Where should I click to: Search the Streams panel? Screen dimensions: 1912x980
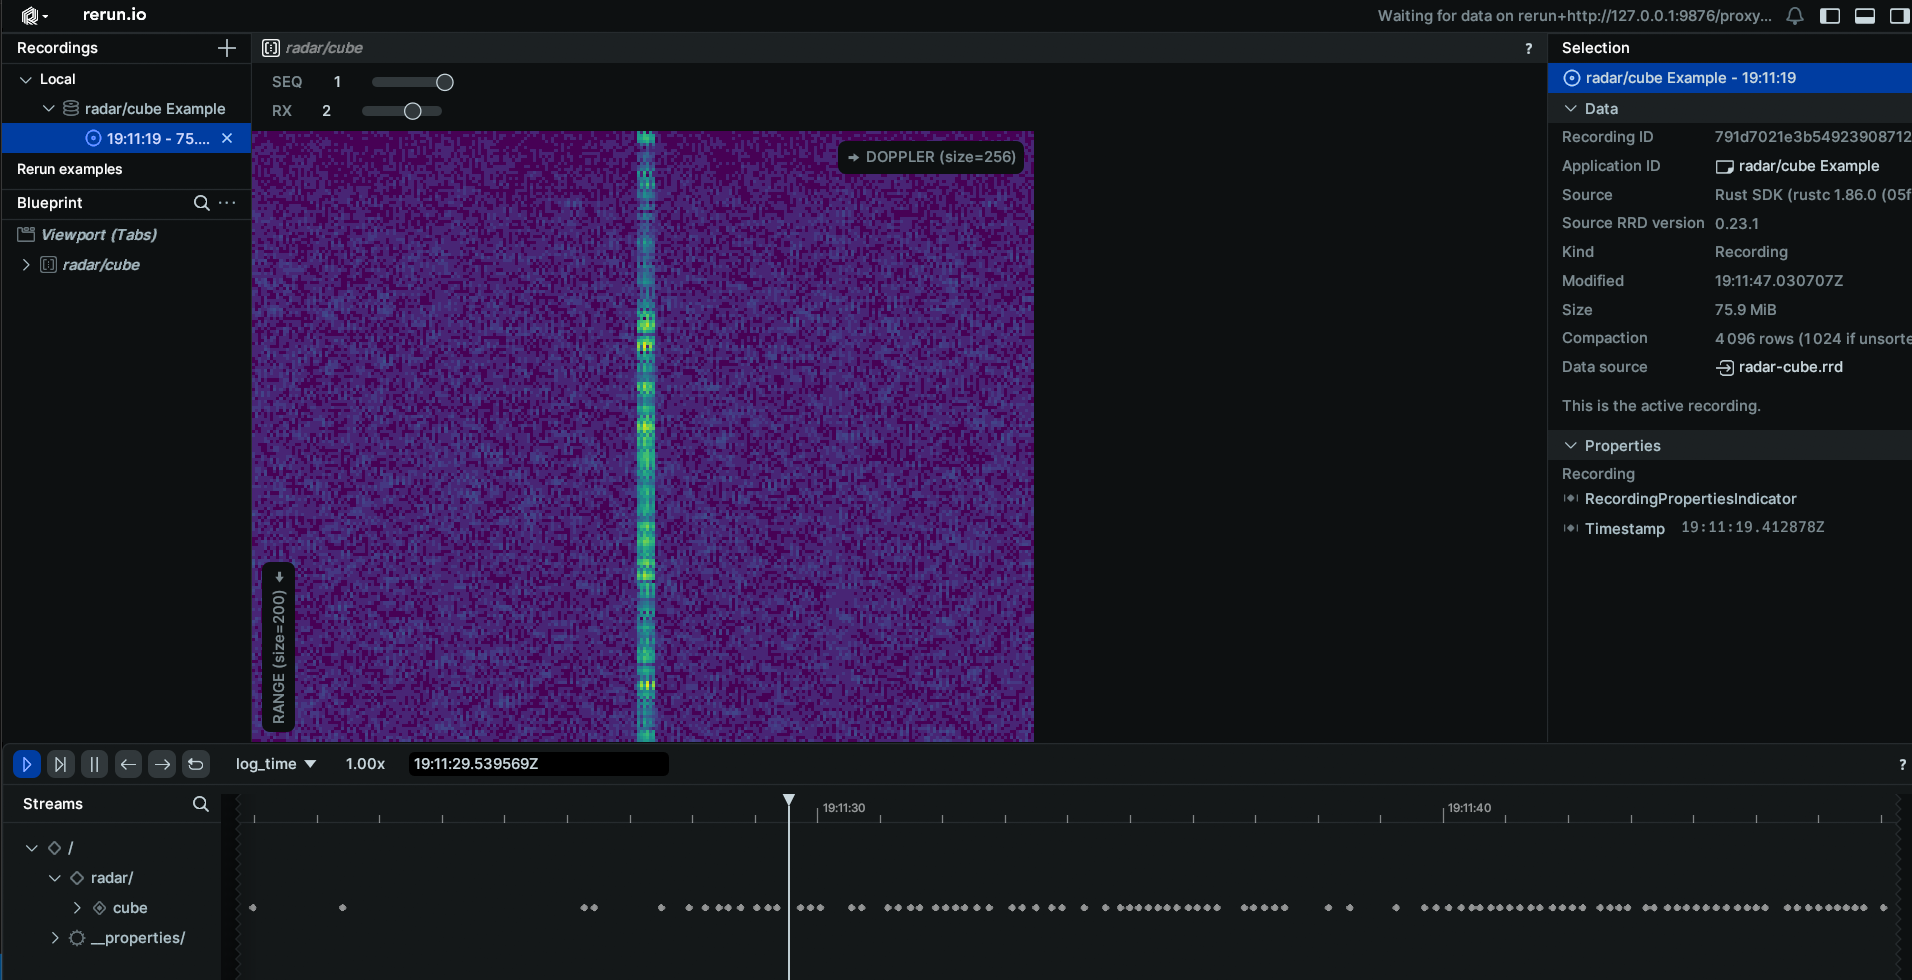[200, 804]
